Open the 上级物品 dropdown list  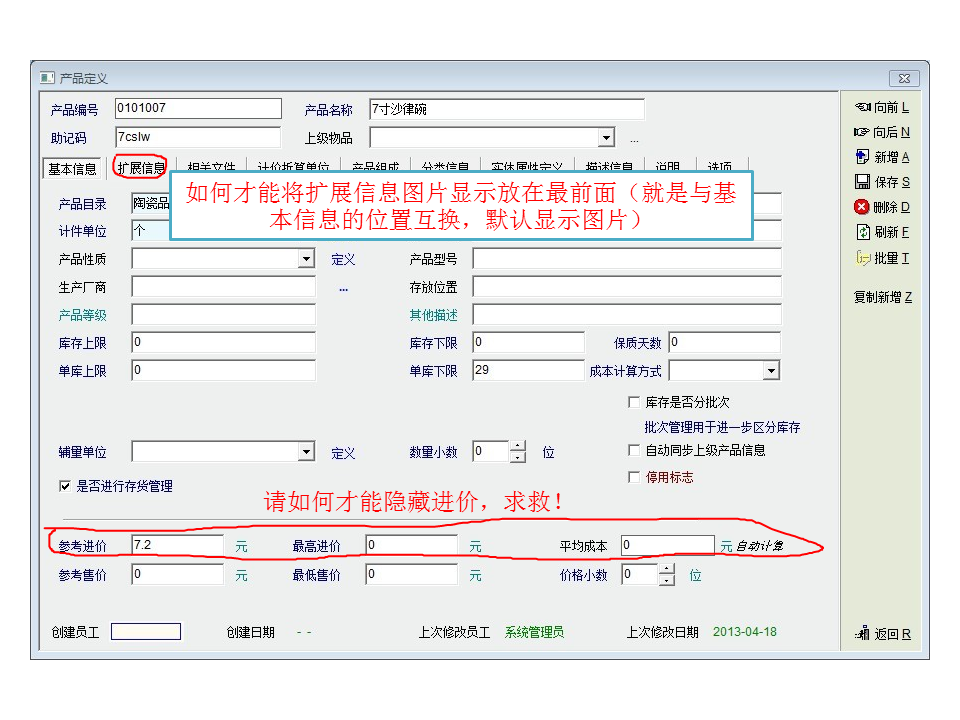click(606, 138)
